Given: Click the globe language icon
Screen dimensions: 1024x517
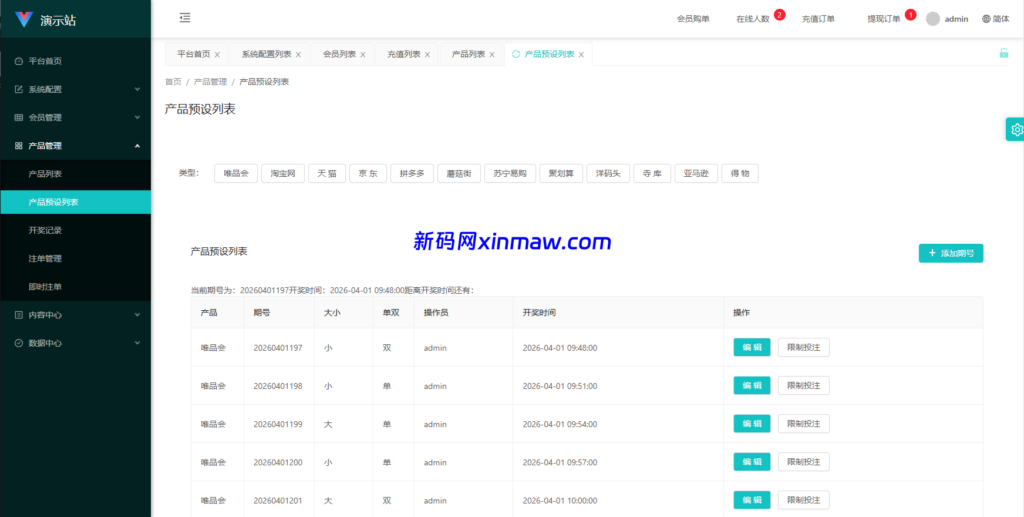Looking at the screenshot, I should coord(986,19).
